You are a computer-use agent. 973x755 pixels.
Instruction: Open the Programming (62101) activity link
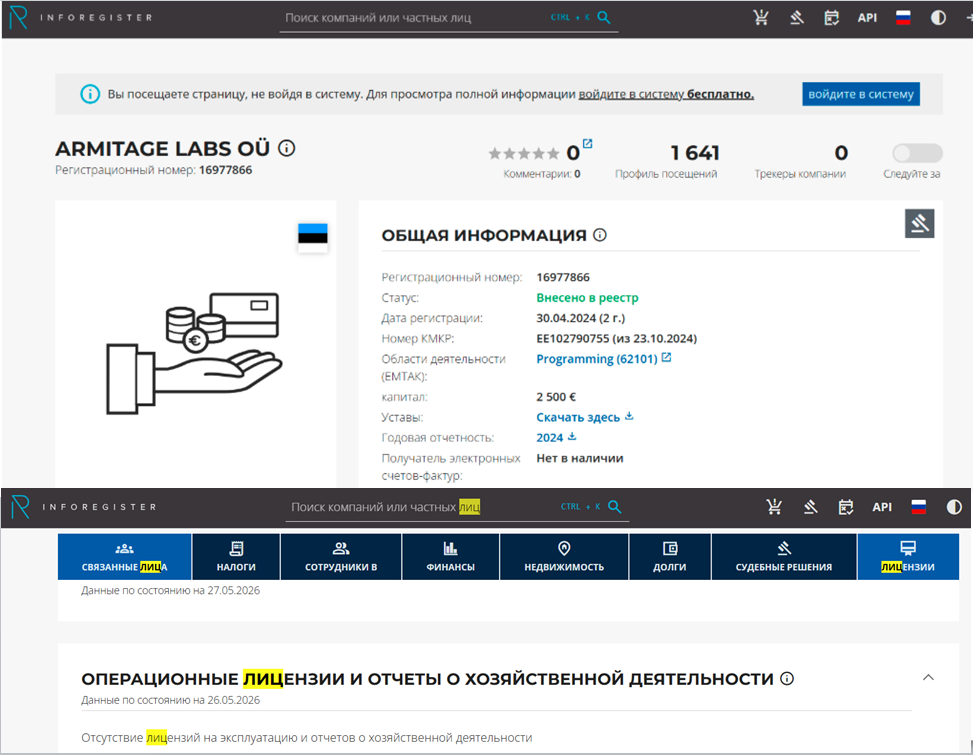(x=596, y=359)
